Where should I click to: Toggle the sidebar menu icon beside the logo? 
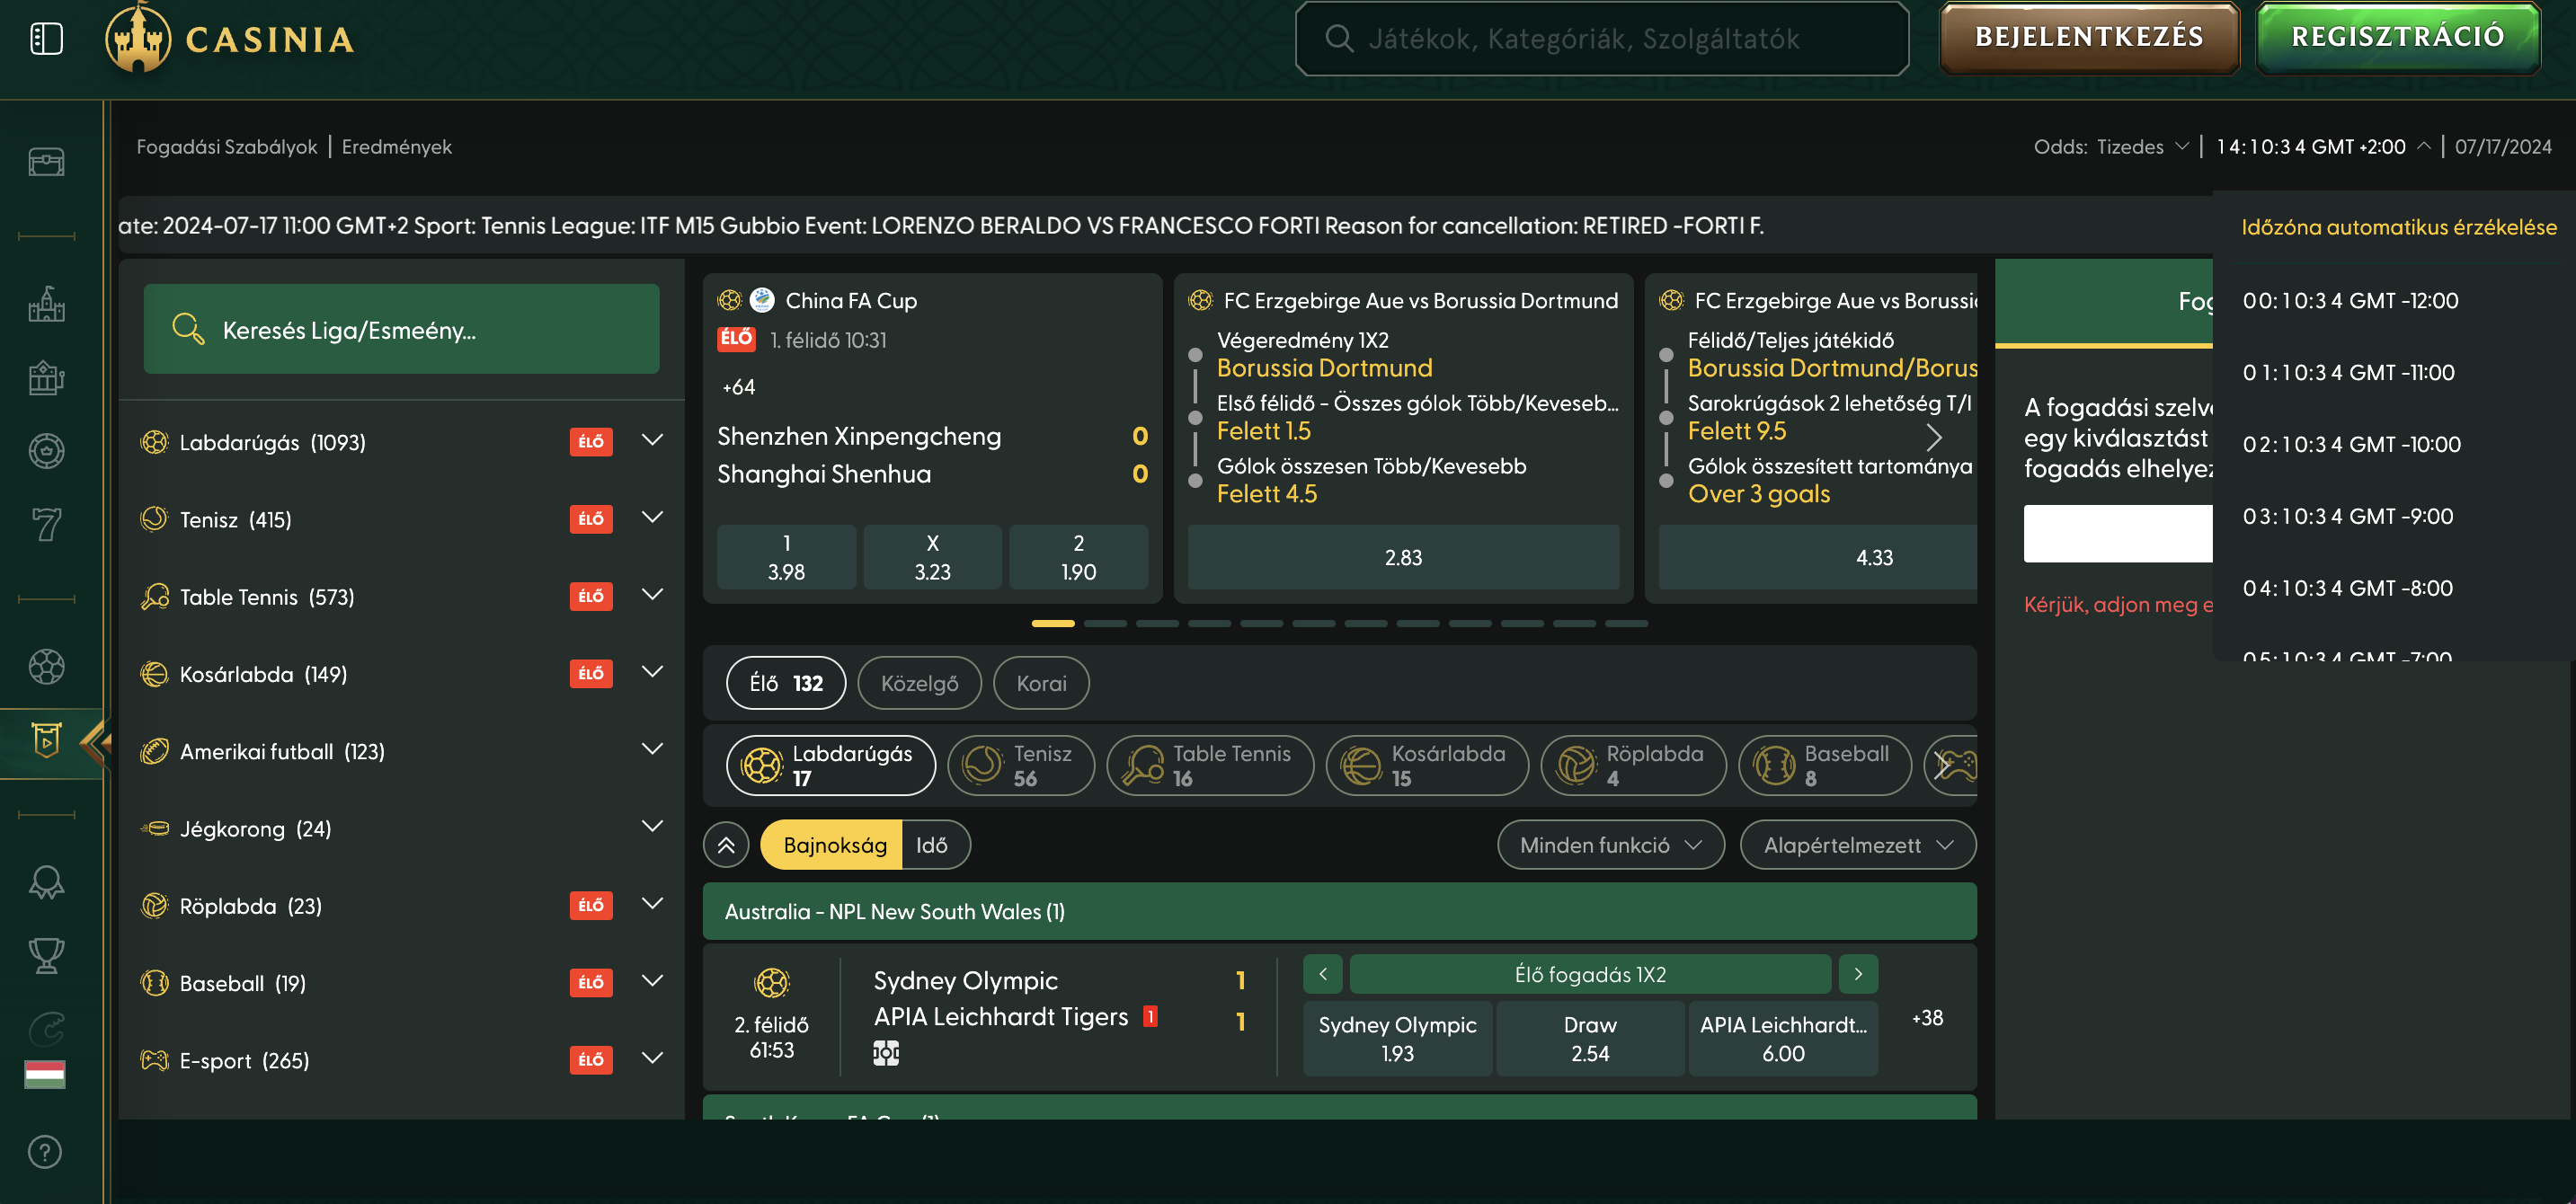coord(46,39)
